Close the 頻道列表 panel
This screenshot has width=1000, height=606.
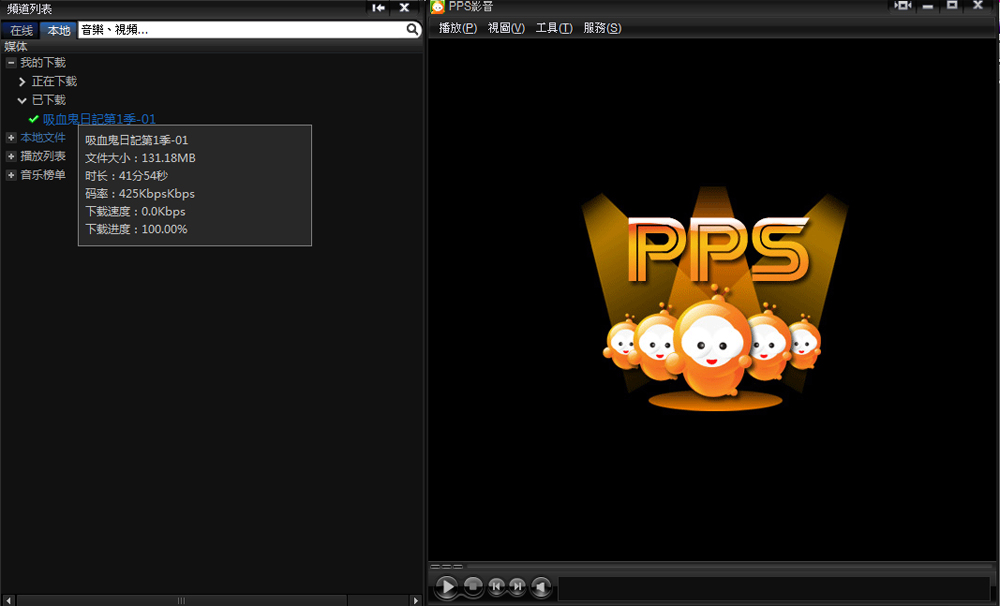tap(404, 8)
